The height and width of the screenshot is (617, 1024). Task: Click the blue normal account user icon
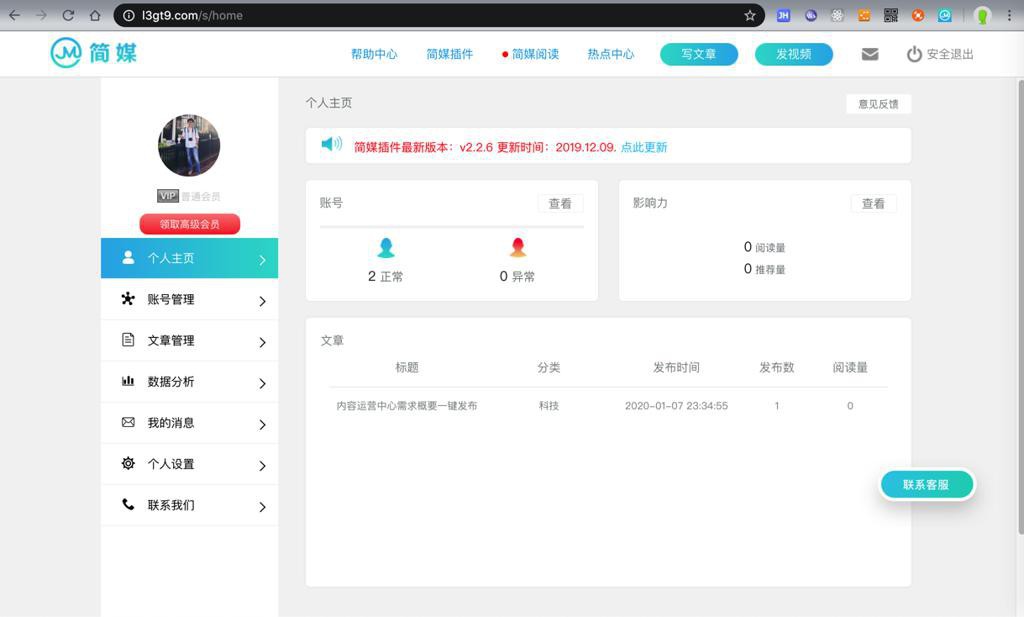386,247
